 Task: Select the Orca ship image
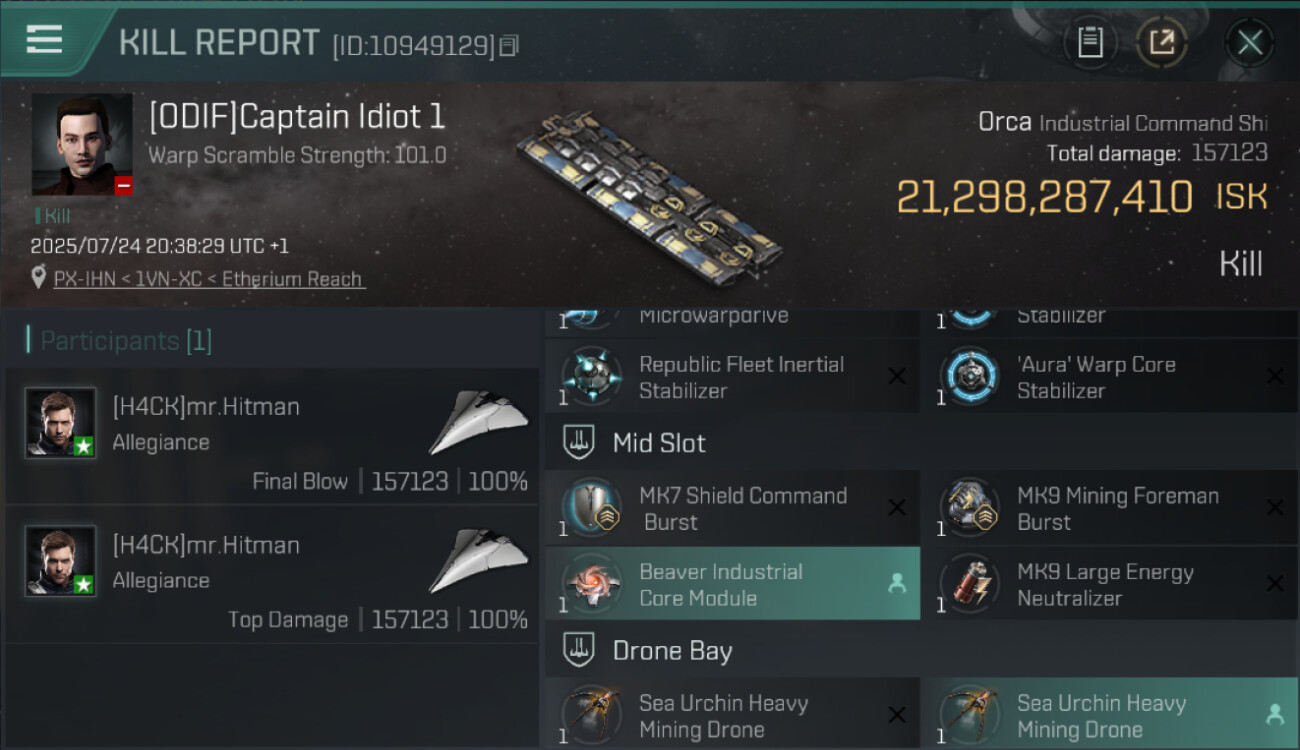click(650, 194)
